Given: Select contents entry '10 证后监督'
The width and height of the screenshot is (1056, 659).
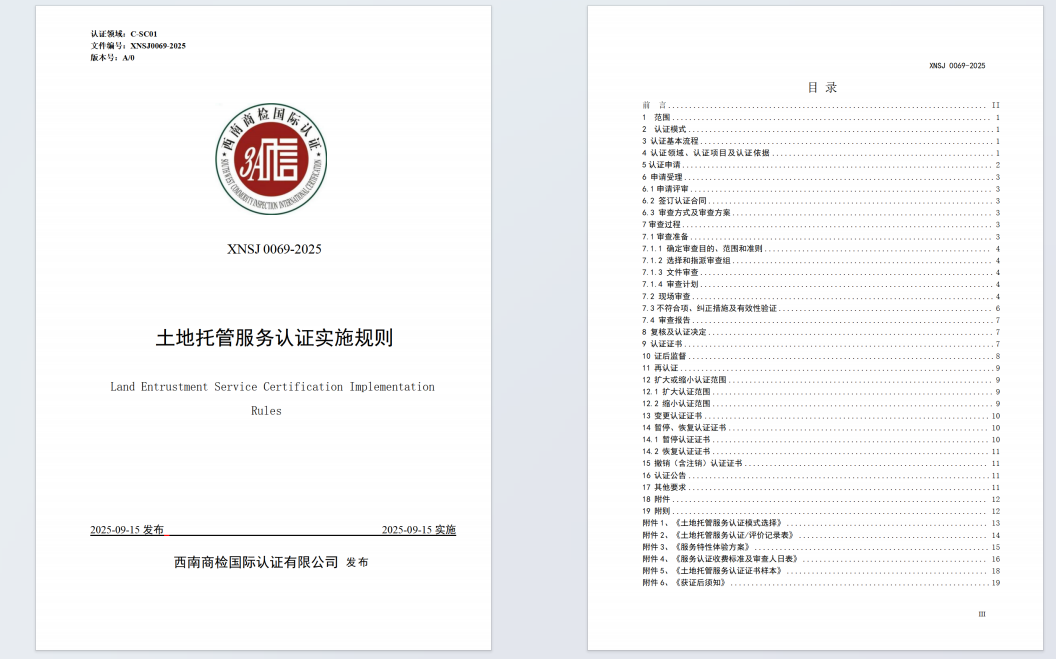Looking at the screenshot, I should click(x=821, y=356).
